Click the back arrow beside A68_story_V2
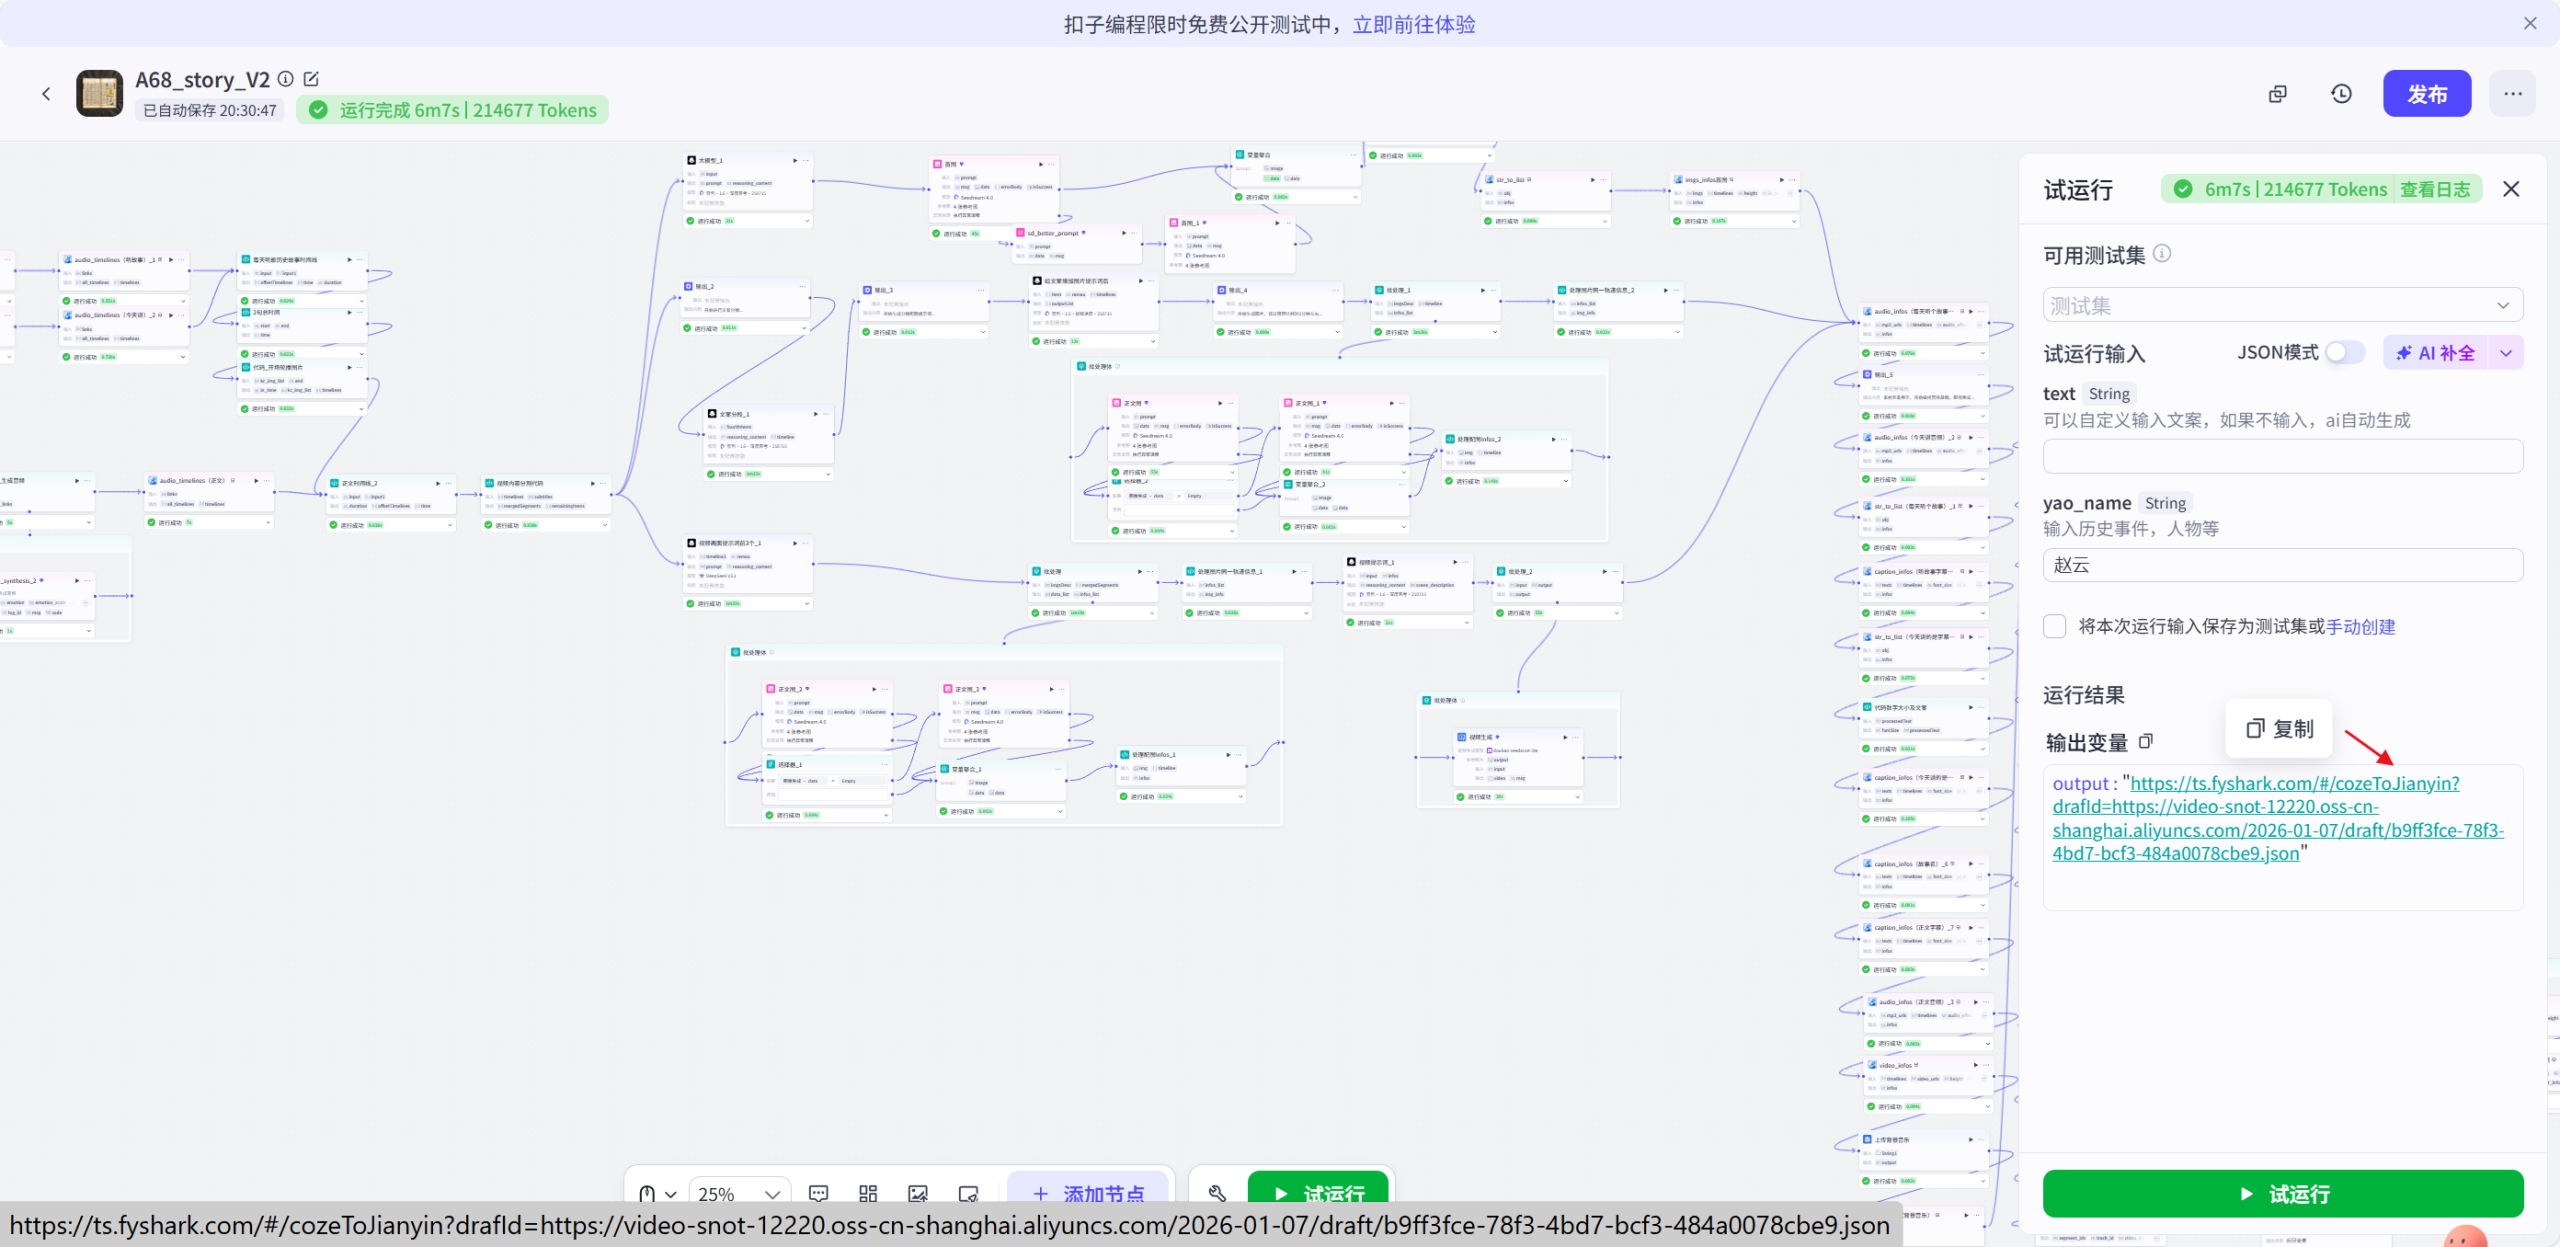The height and width of the screenshot is (1247, 2560). [47, 93]
